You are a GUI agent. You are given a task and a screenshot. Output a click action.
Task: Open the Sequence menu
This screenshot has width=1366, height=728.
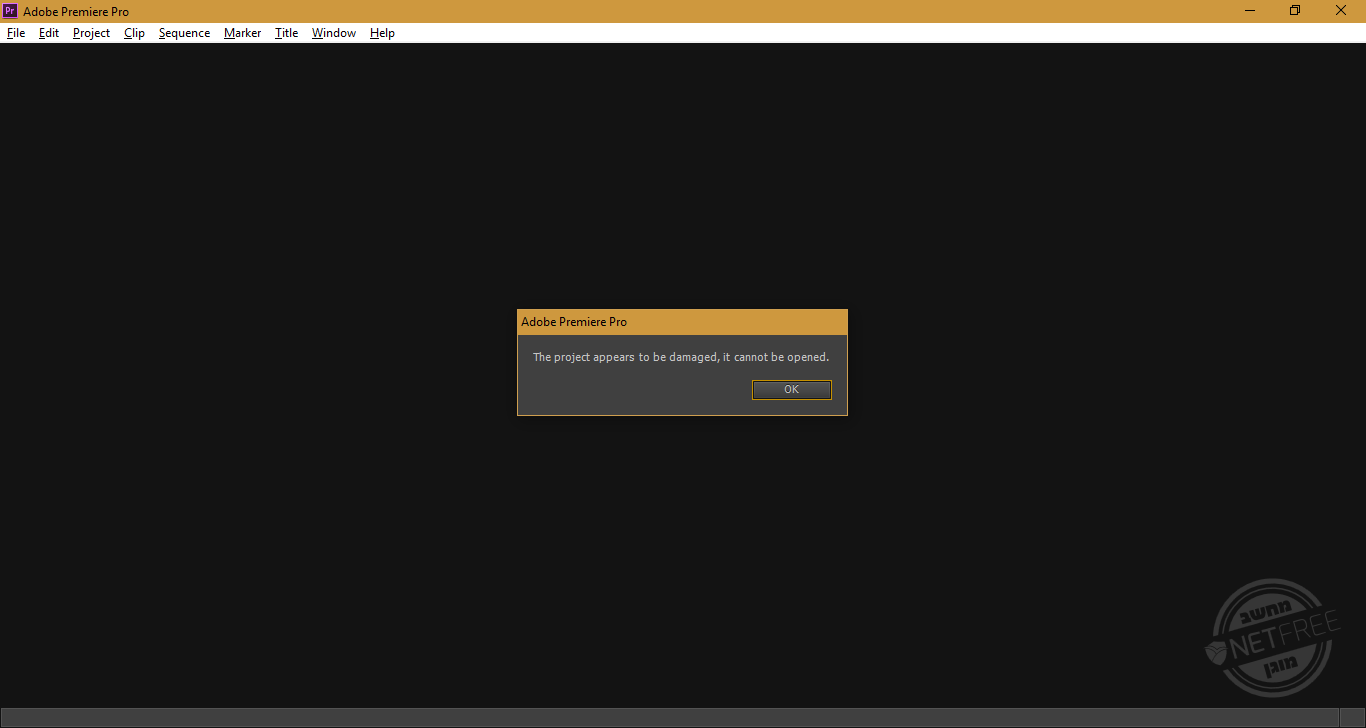184,33
